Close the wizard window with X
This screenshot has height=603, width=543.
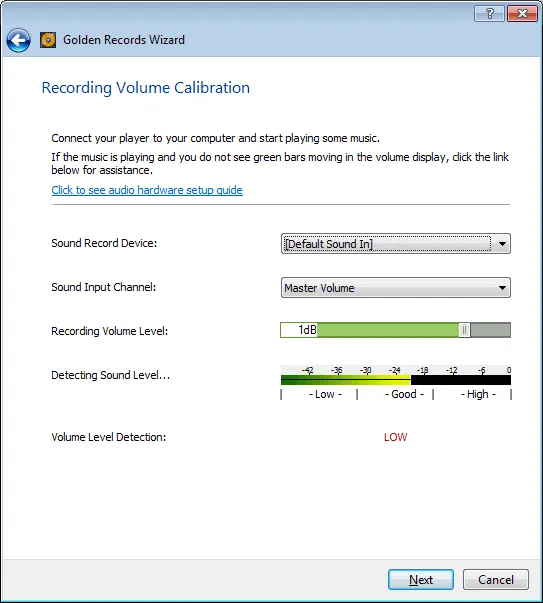(x=522, y=14)
